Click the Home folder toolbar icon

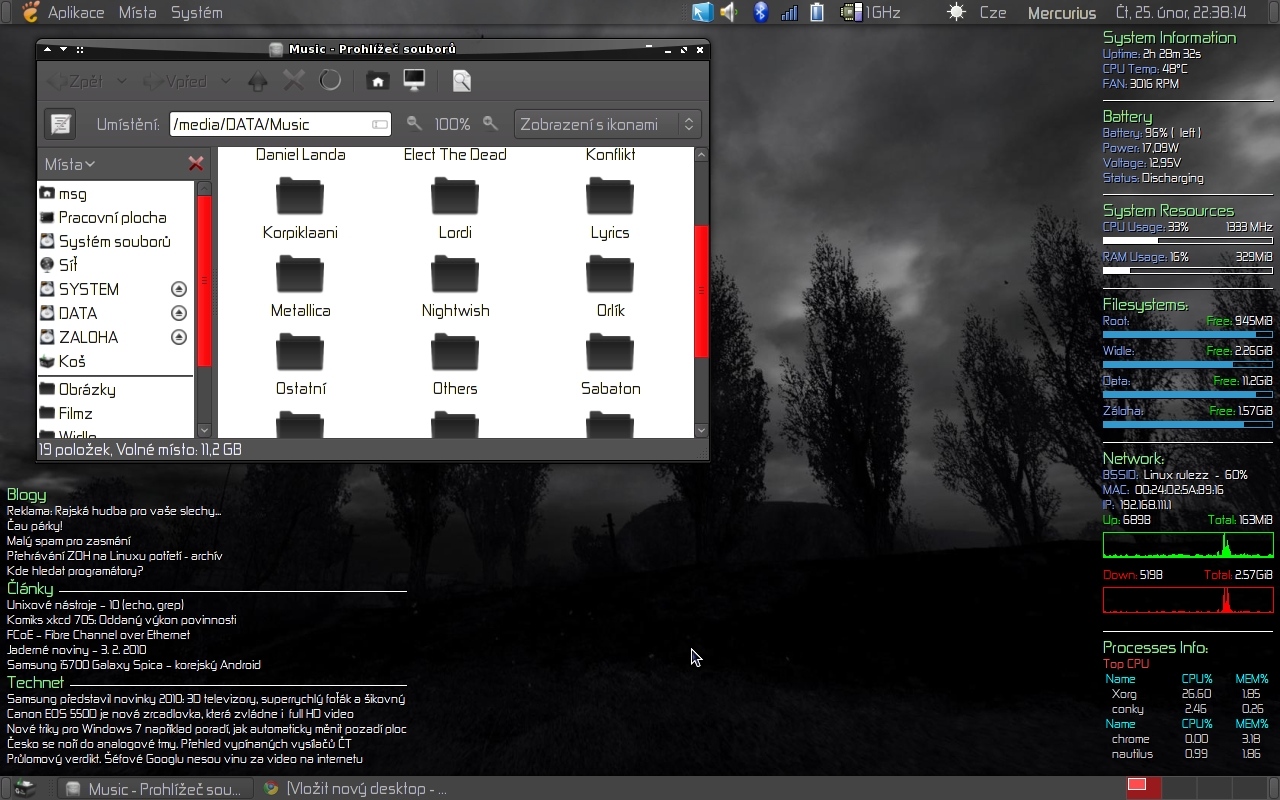377,81
